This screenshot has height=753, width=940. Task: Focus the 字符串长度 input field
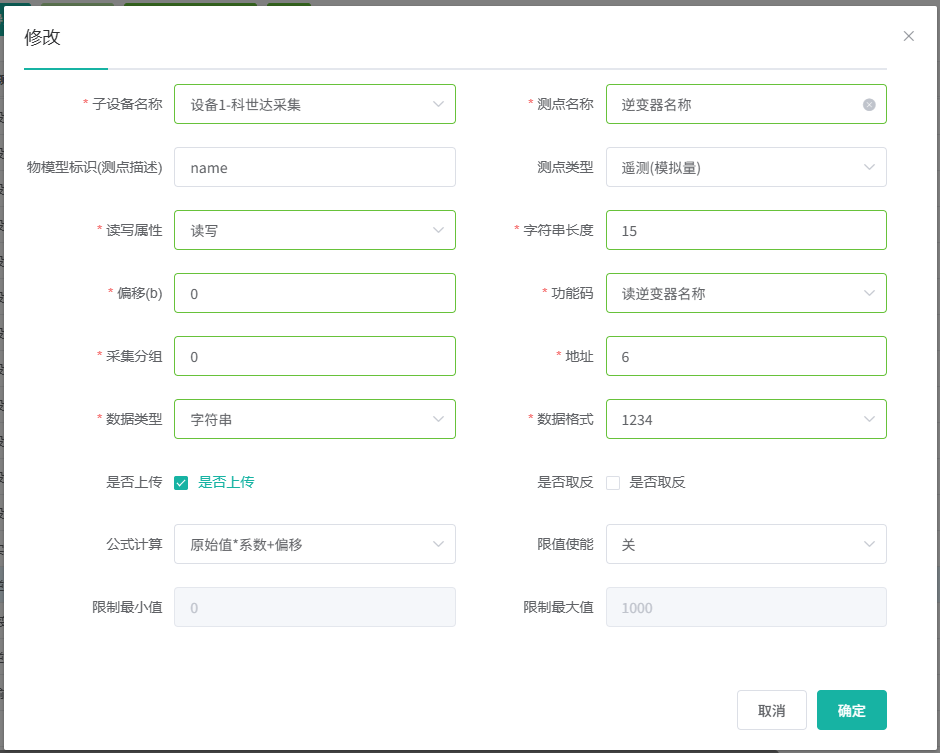pos(745,230)
